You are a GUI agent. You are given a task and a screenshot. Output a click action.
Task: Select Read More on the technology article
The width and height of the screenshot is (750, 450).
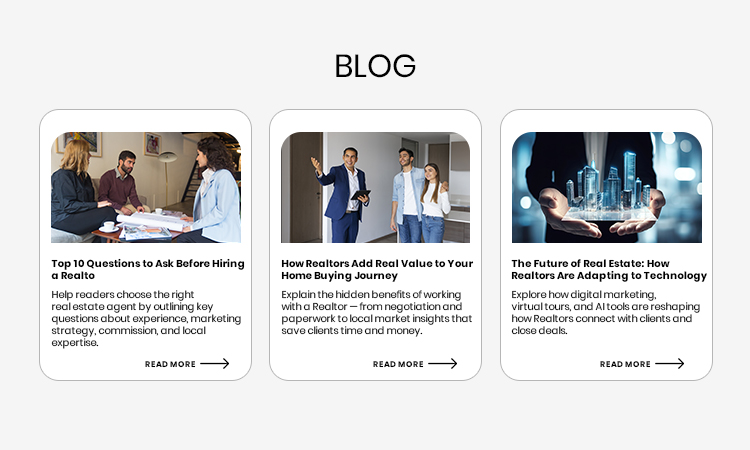[625, 364]
